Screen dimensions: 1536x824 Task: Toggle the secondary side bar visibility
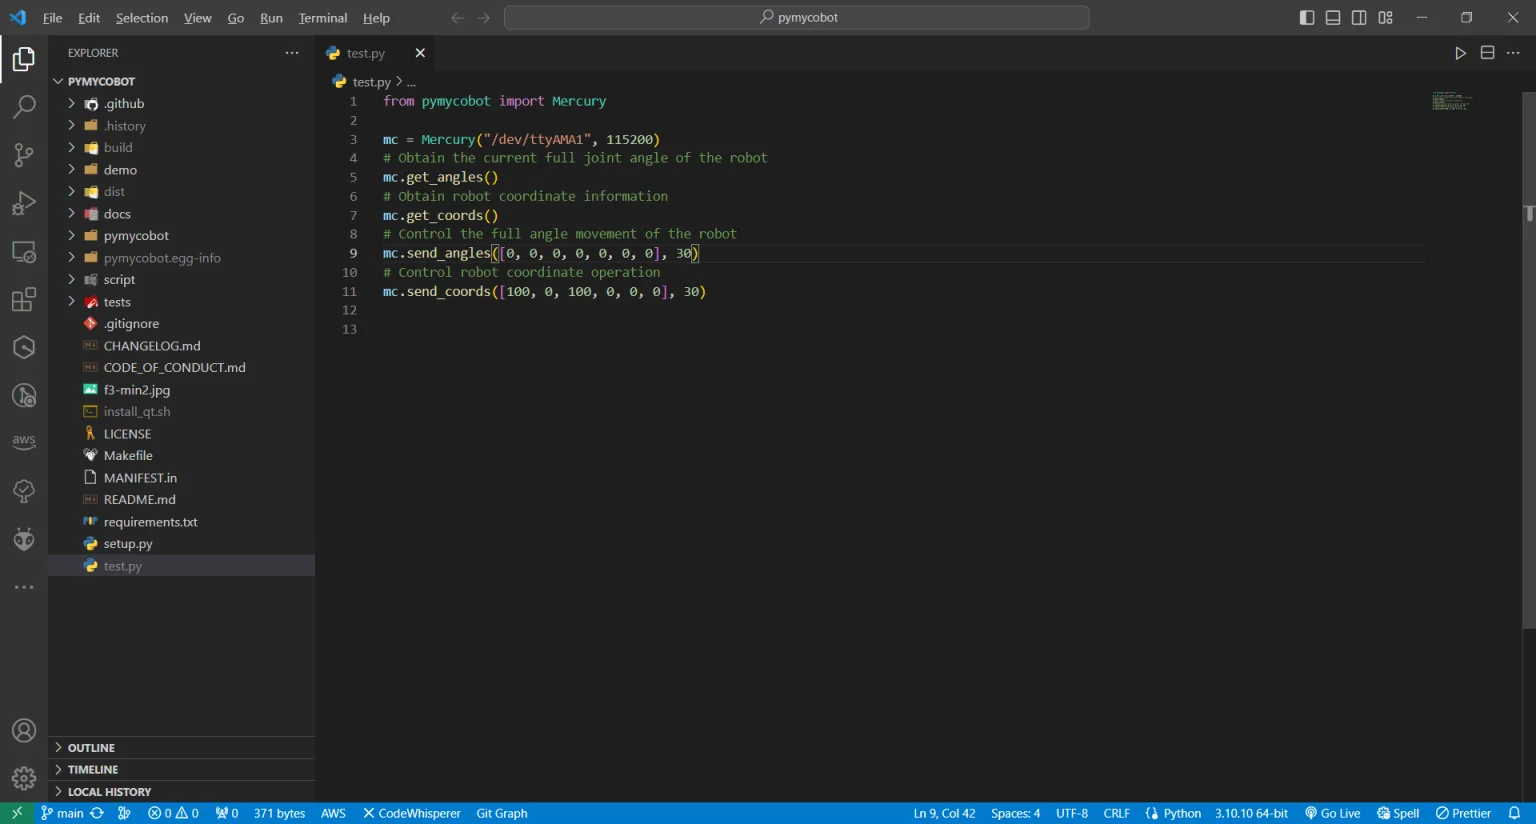1359,18
